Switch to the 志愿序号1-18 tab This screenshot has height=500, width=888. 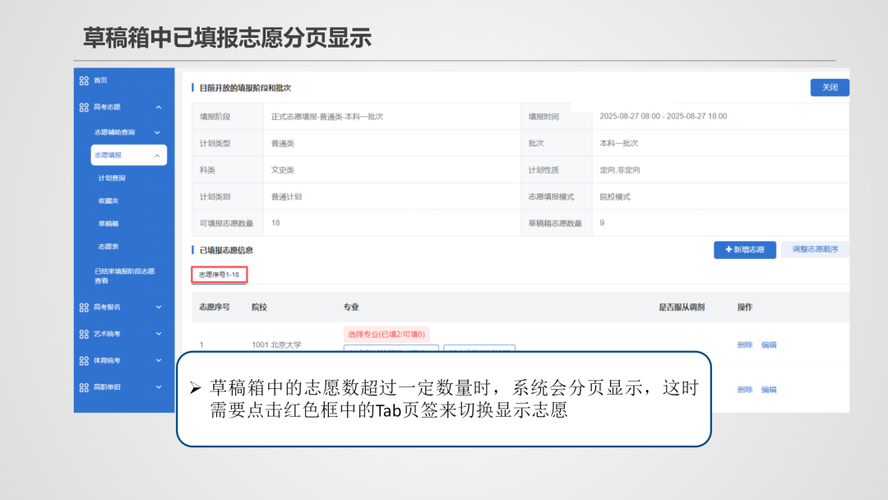(219, 275)
